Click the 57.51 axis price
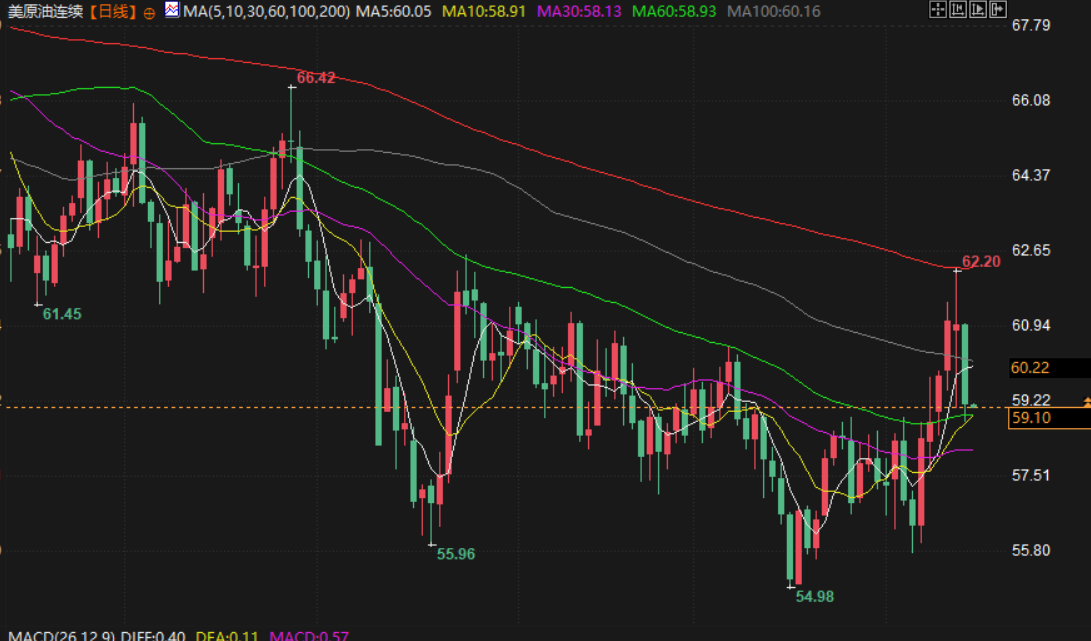 coord(1030,475)
